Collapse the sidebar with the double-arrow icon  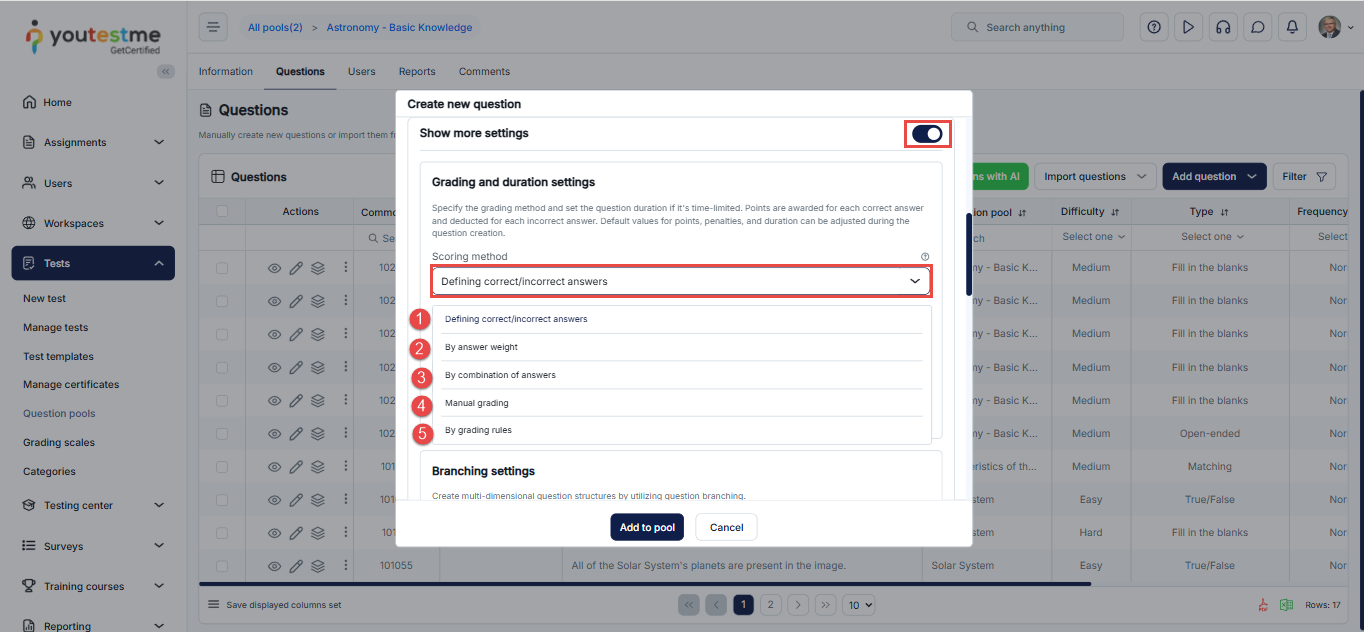pos(166,71)
